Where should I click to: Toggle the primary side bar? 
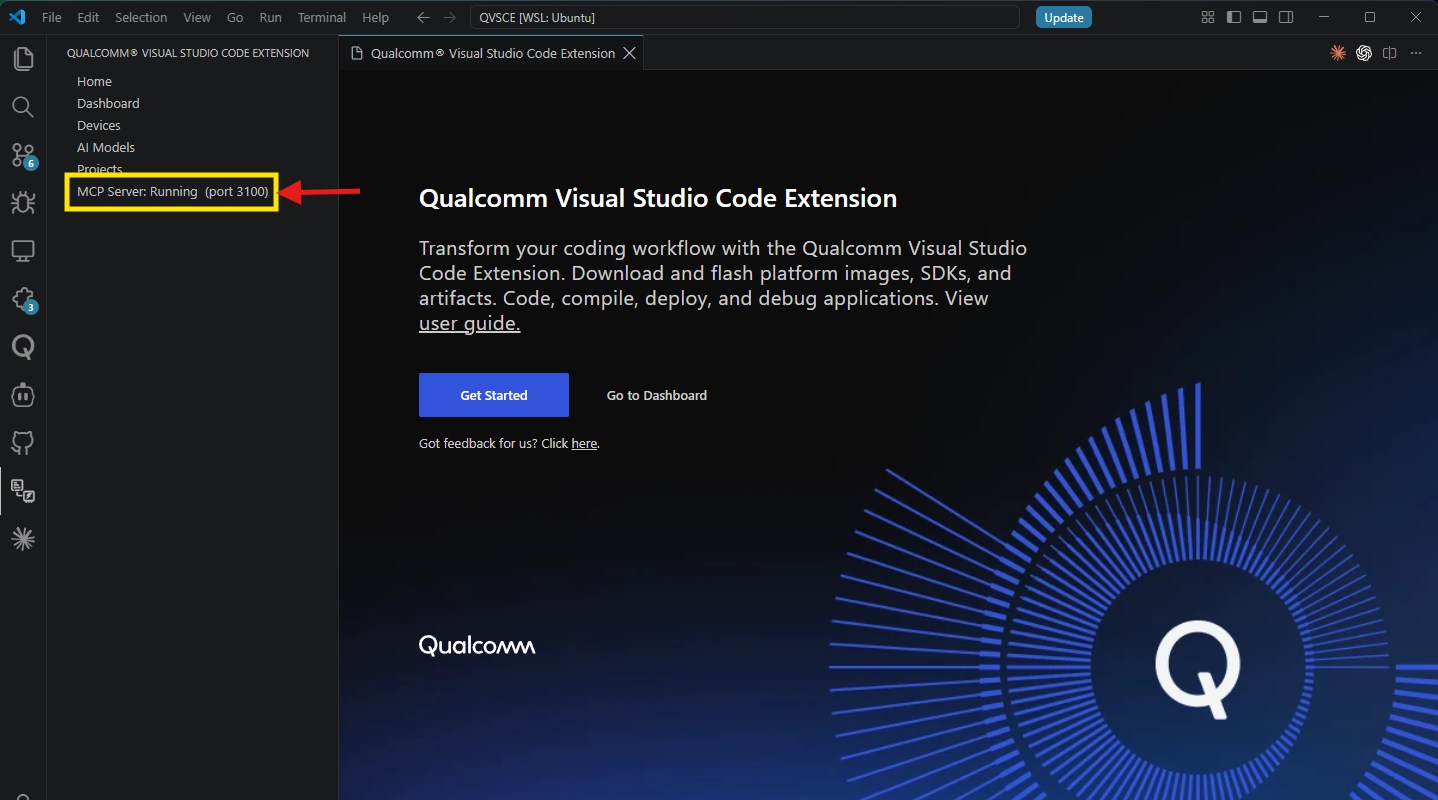point(1234,17)
